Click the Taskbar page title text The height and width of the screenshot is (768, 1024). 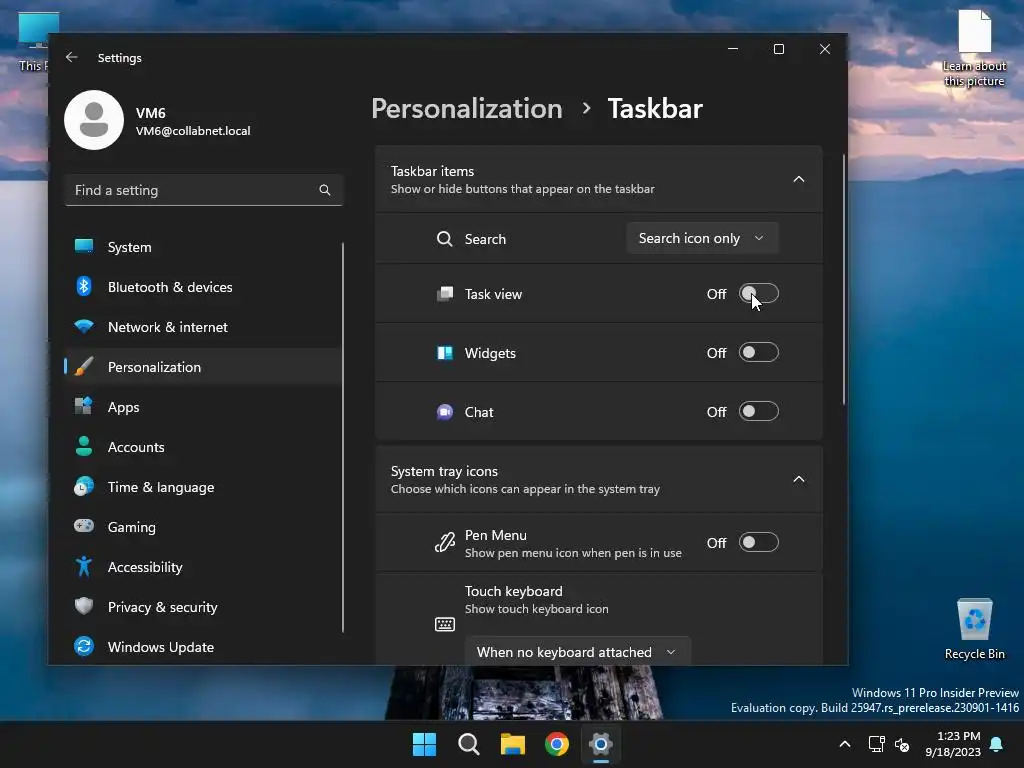click(655, 108)
